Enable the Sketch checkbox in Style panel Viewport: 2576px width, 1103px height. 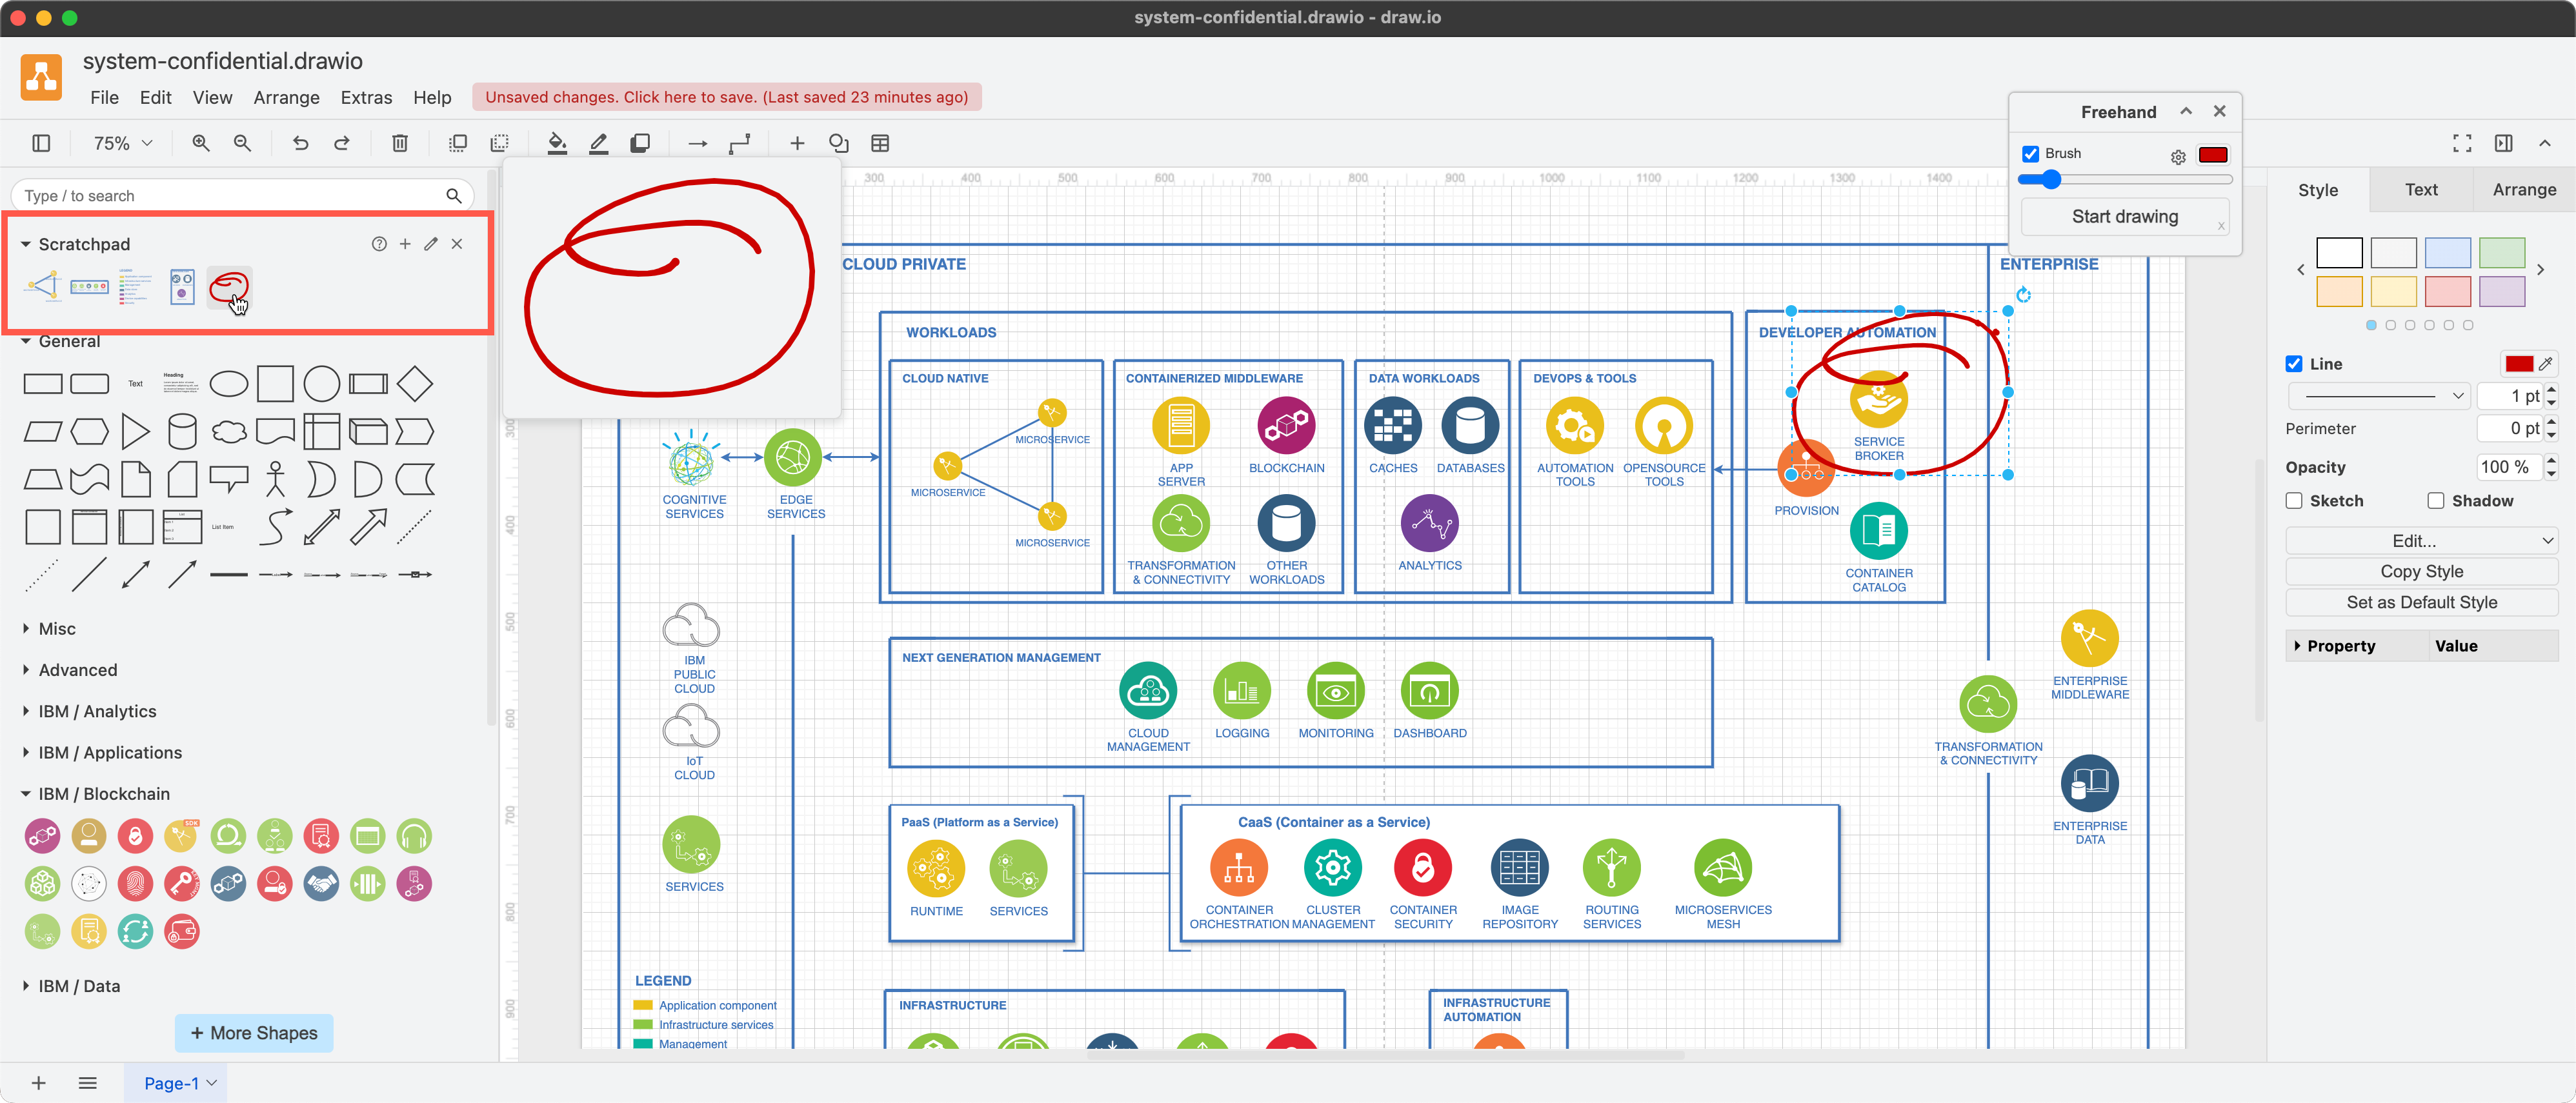tap(2295, 500)
